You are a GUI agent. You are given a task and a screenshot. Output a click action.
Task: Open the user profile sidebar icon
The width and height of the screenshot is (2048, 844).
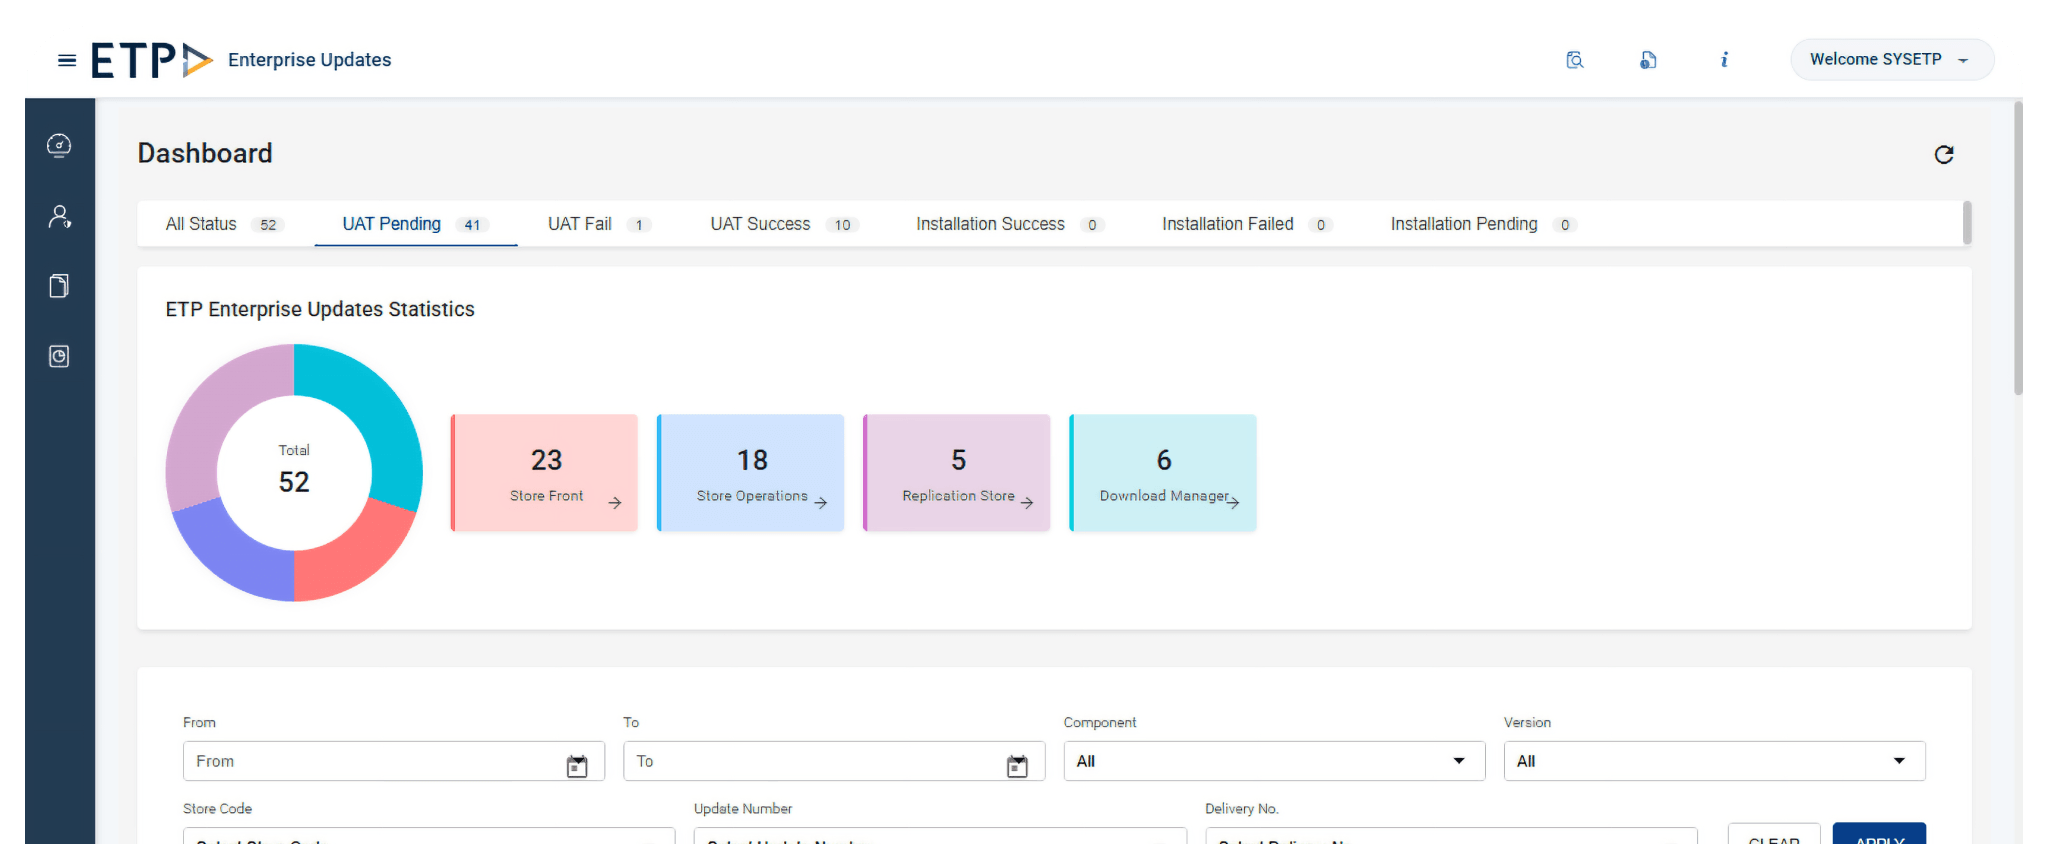click(59, 216)
